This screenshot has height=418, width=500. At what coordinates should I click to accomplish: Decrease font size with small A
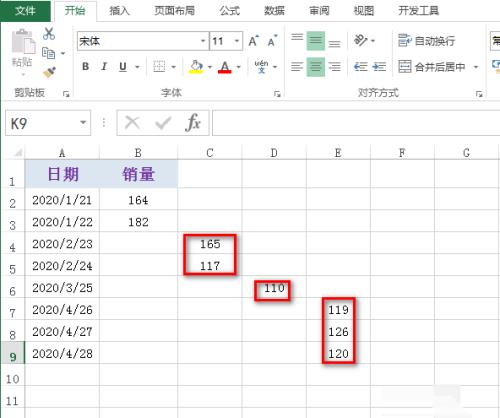(272, 41)
